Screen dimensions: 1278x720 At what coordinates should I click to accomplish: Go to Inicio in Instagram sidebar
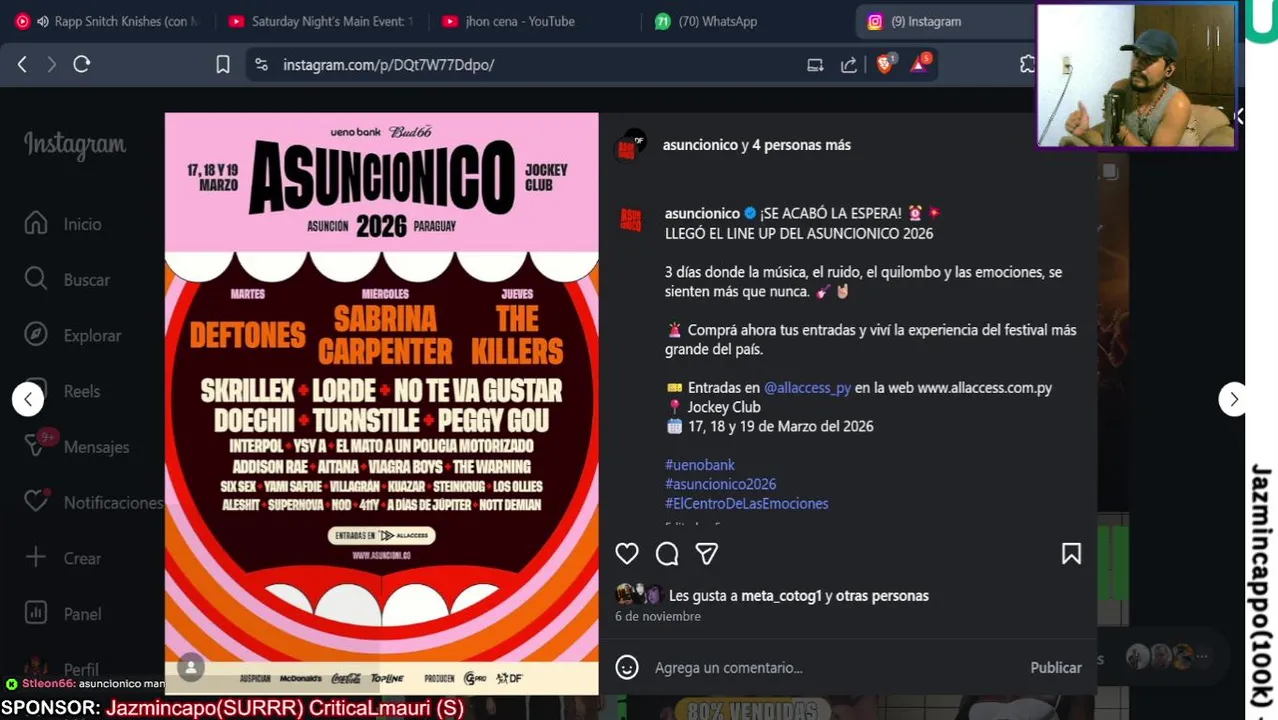coord(64,223)
